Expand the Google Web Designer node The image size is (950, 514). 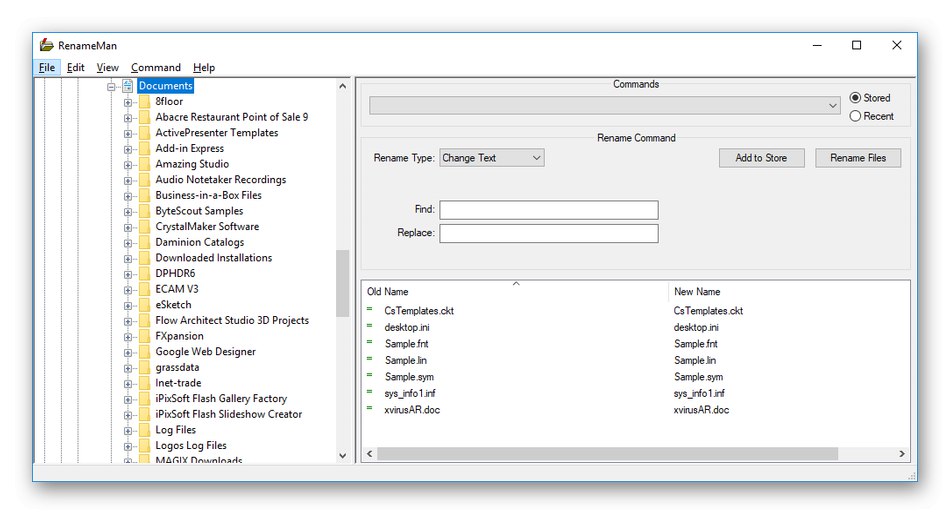coord(128,353)
